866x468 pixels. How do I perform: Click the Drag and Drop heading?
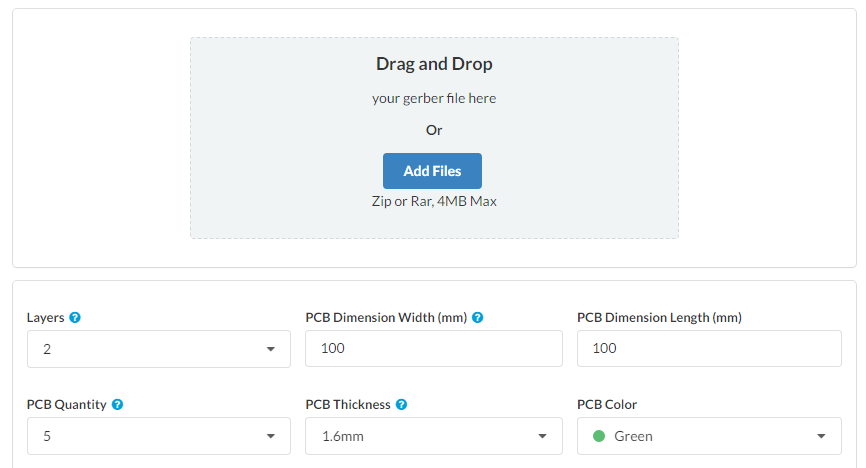(434, 64)
